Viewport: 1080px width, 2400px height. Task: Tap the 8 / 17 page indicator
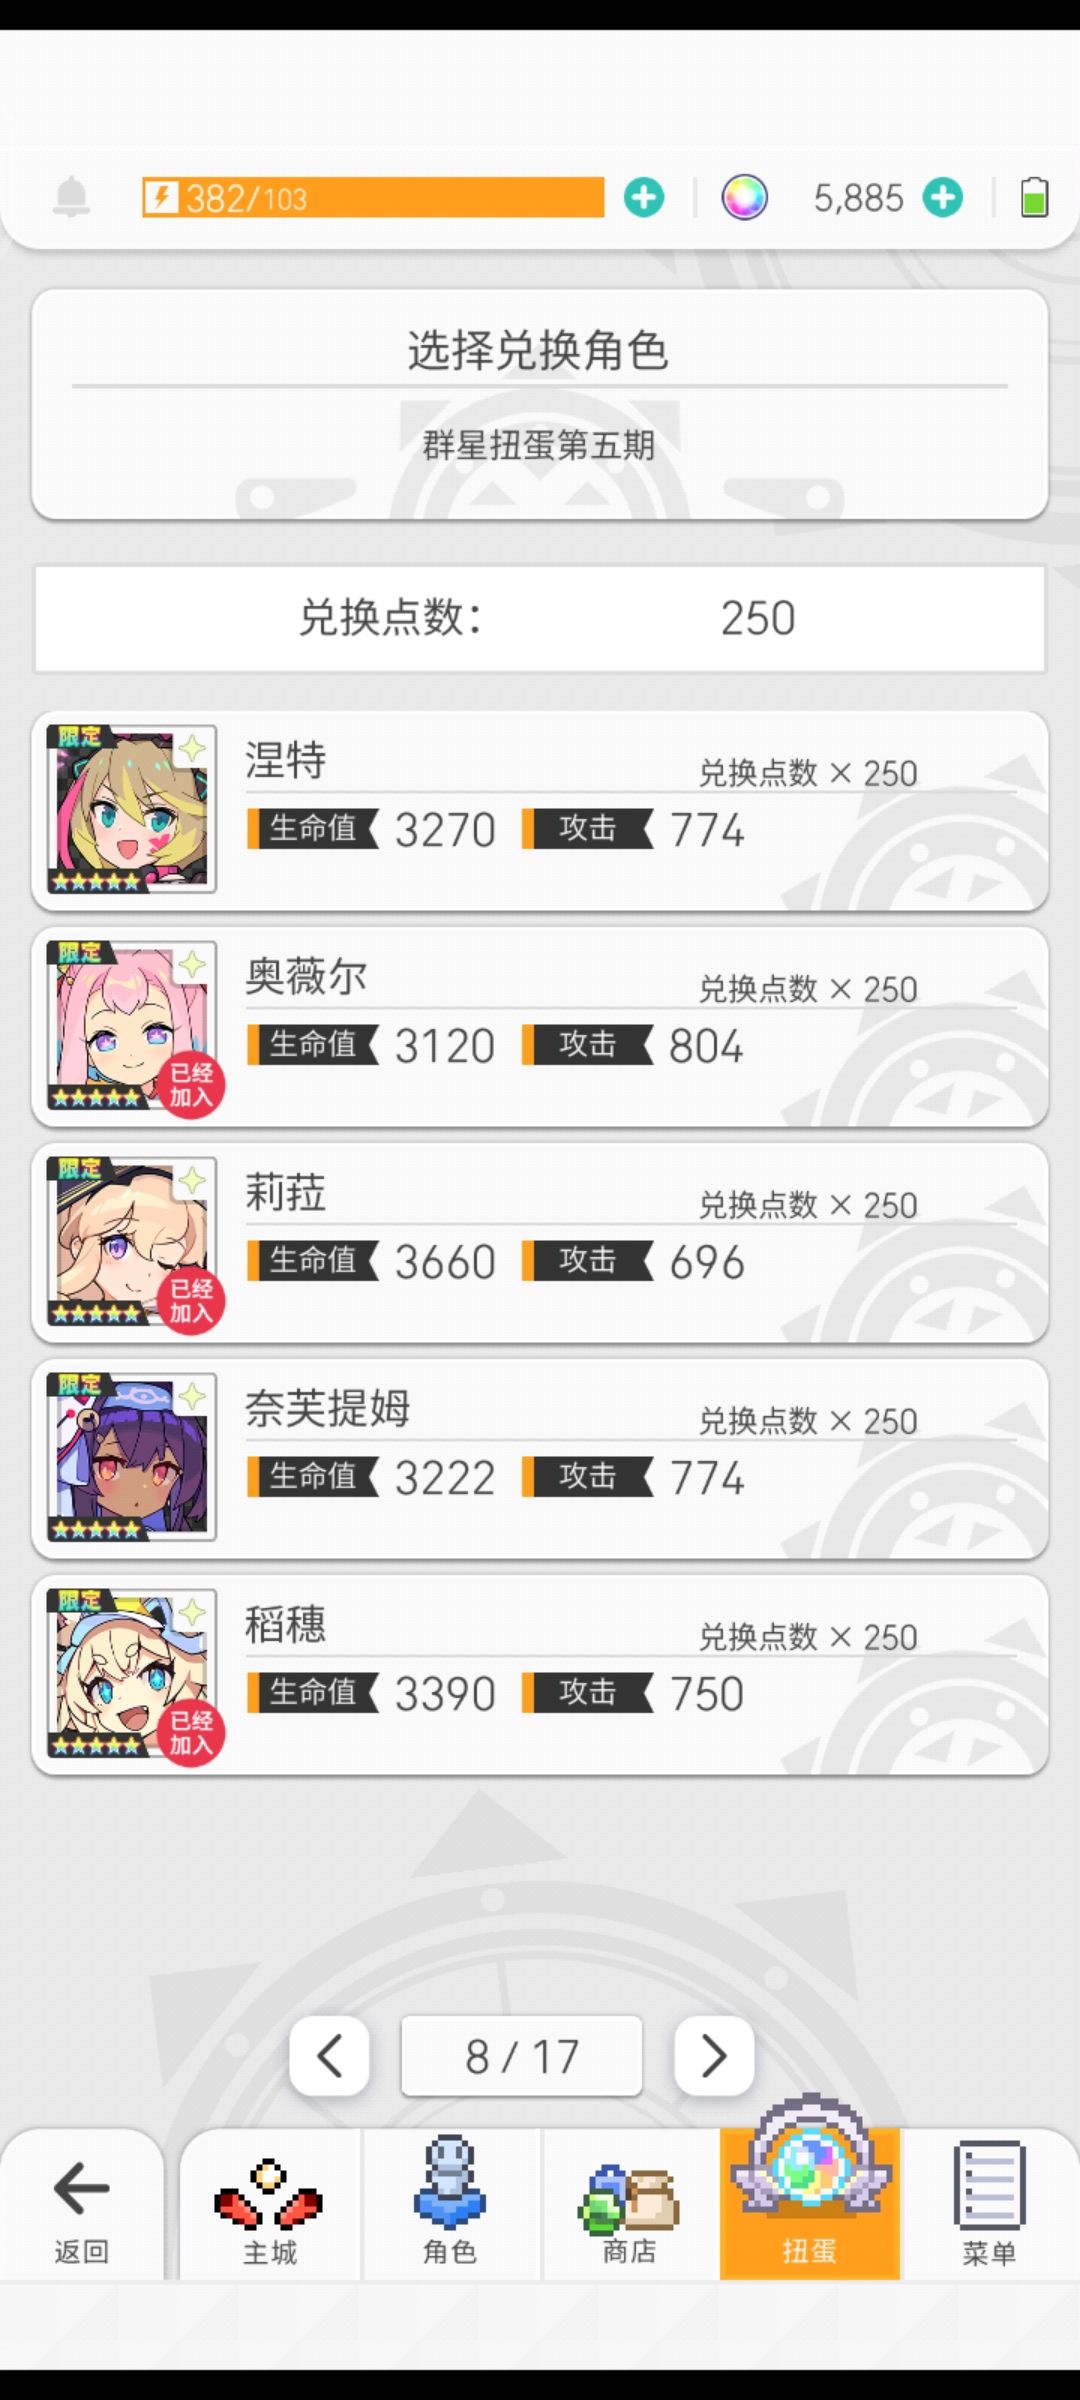pos(521,2056)
